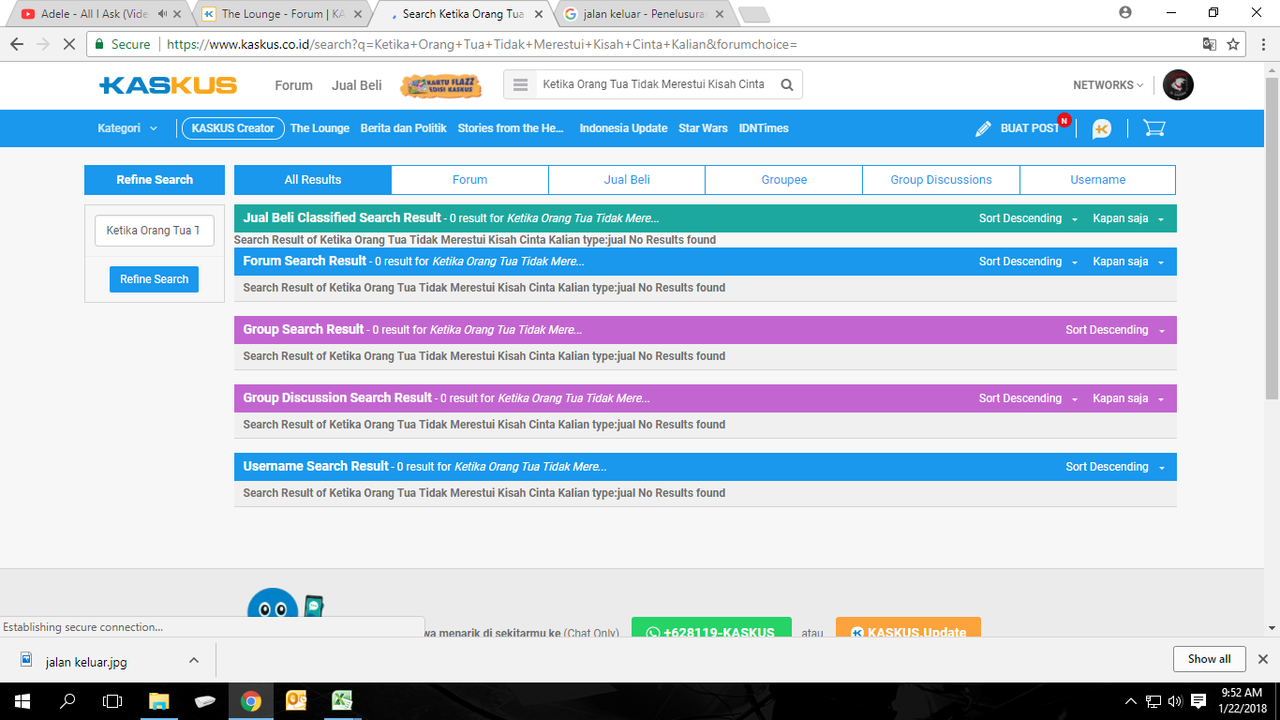Viewport: 1280px width, 720px height.
Task: Open Sort Descending in Group Search Result
Action: coord(1115,330)
